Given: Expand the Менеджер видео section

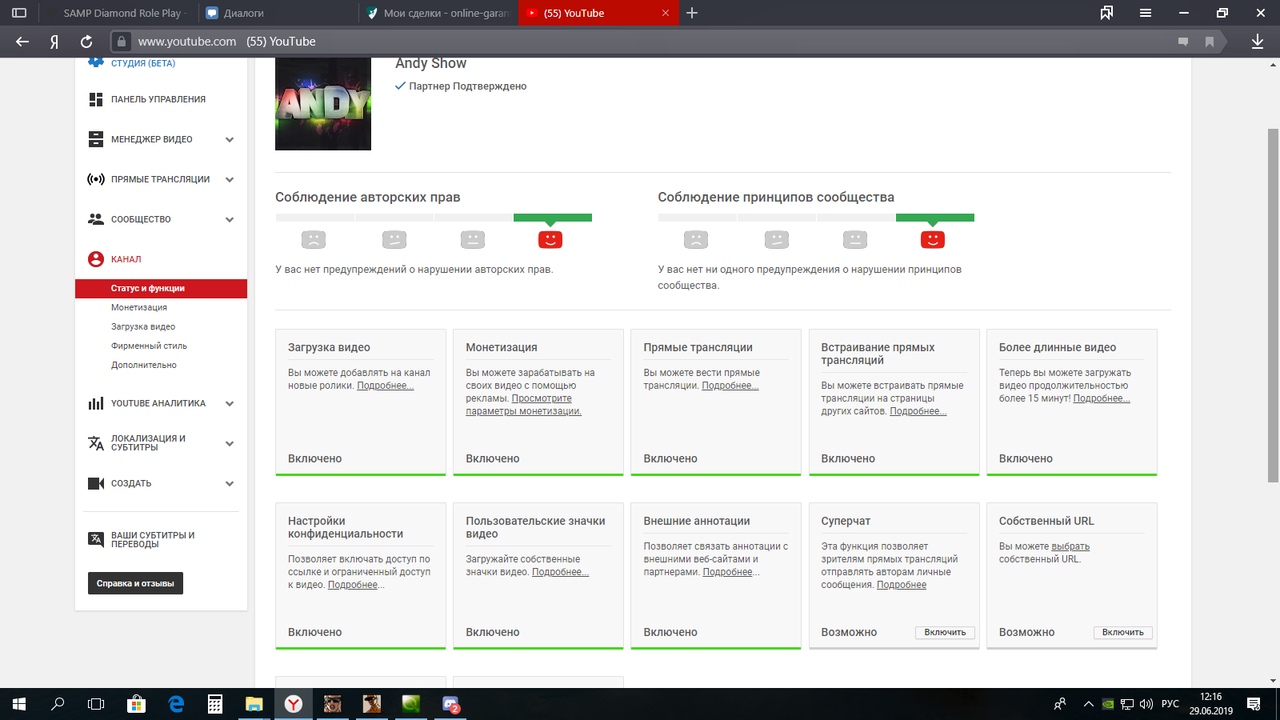Looking at the screenshot, I should [229, 140].
